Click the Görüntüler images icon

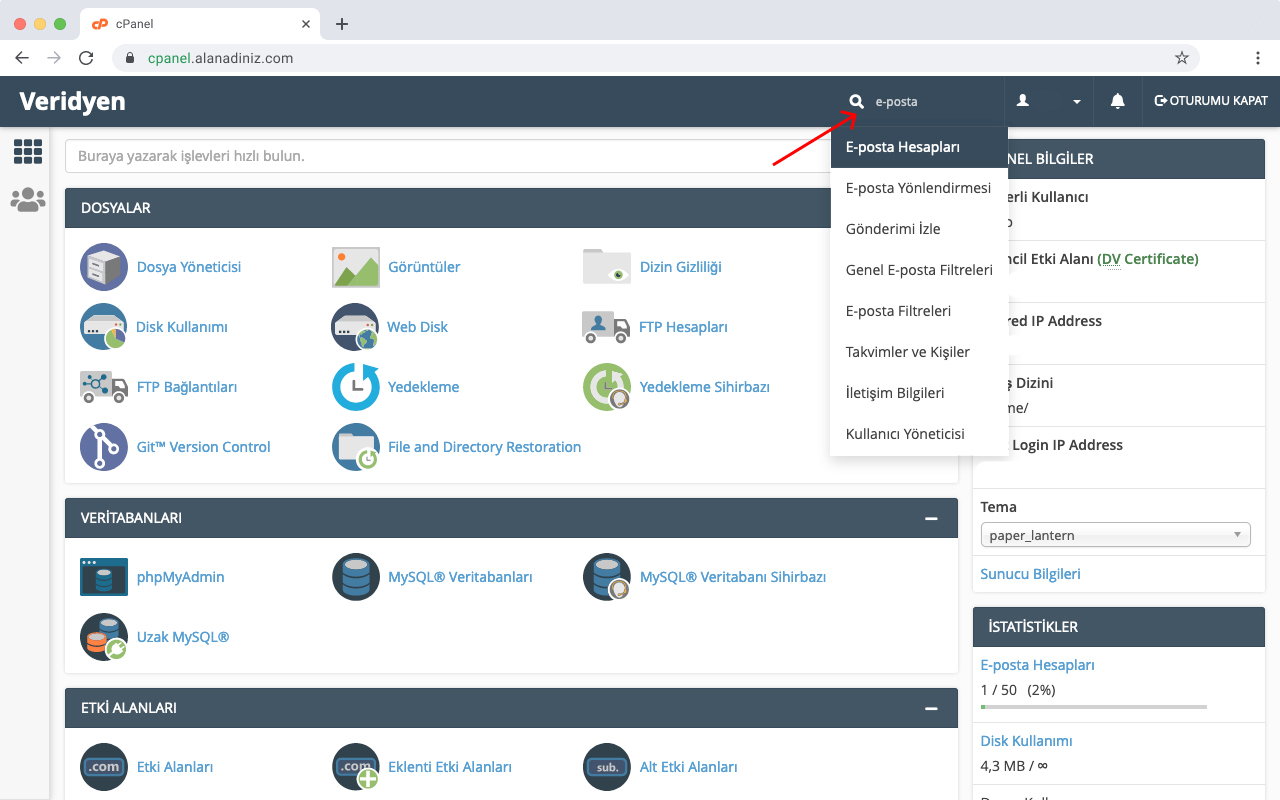coord(356,267)
